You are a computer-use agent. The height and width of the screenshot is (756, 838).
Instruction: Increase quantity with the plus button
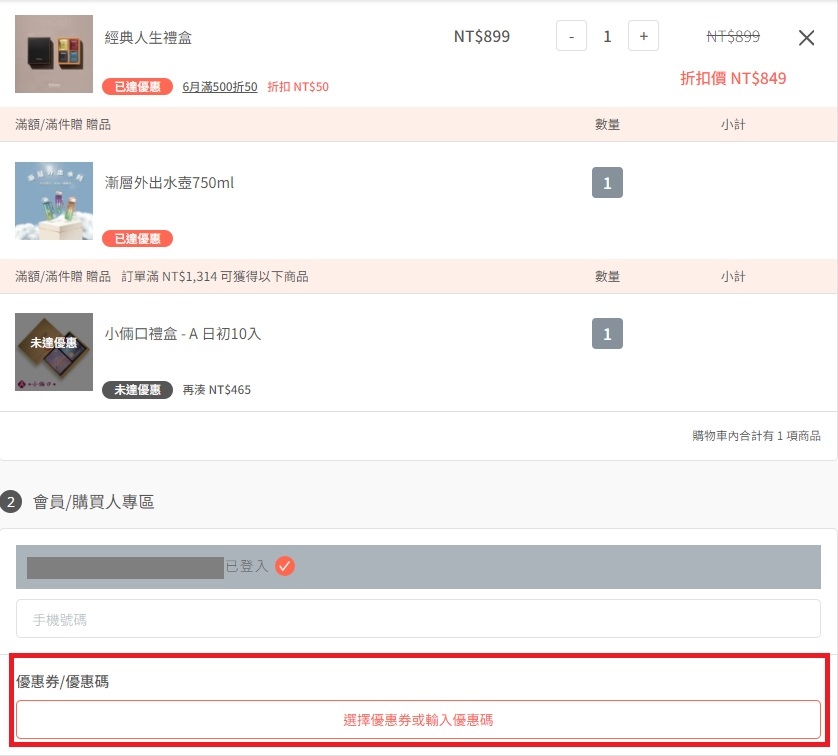[x=643, y=36]
